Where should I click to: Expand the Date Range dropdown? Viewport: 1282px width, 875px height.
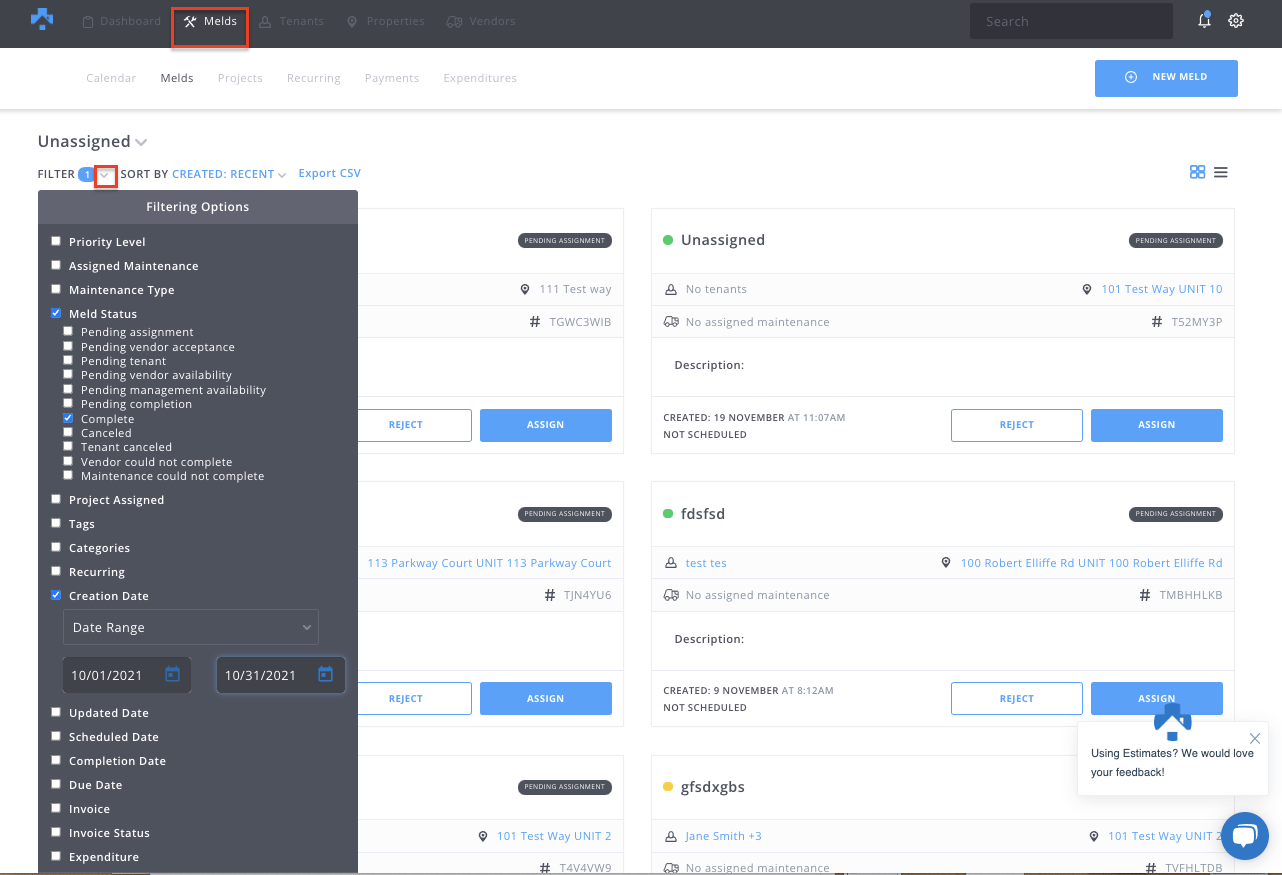190,628
